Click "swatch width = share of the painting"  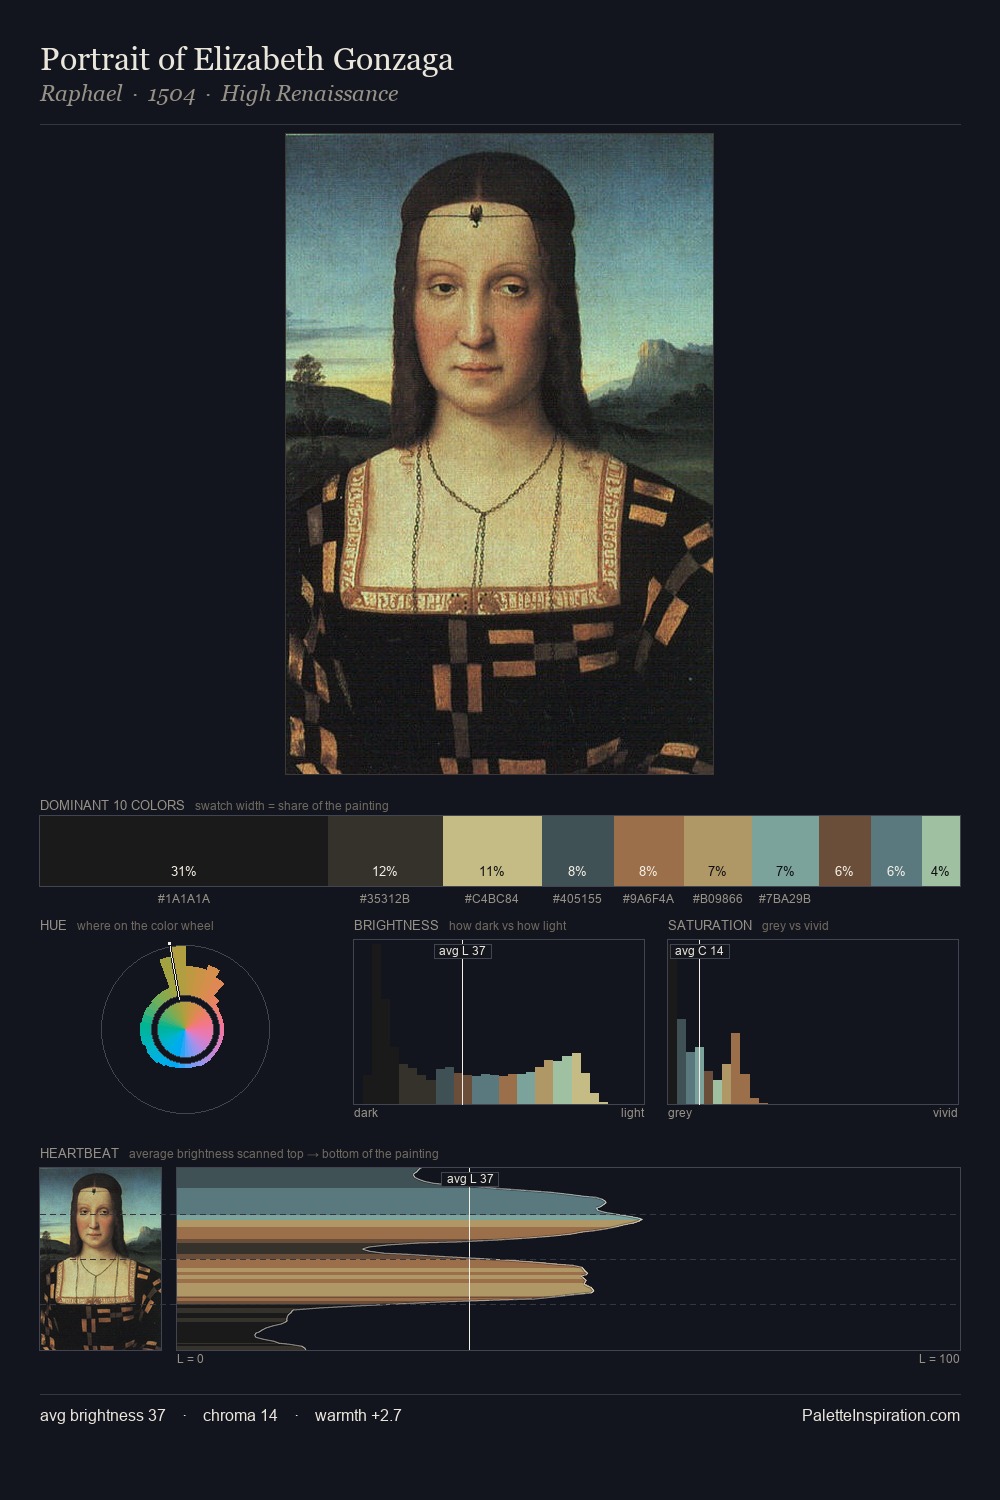pos(292,806)
